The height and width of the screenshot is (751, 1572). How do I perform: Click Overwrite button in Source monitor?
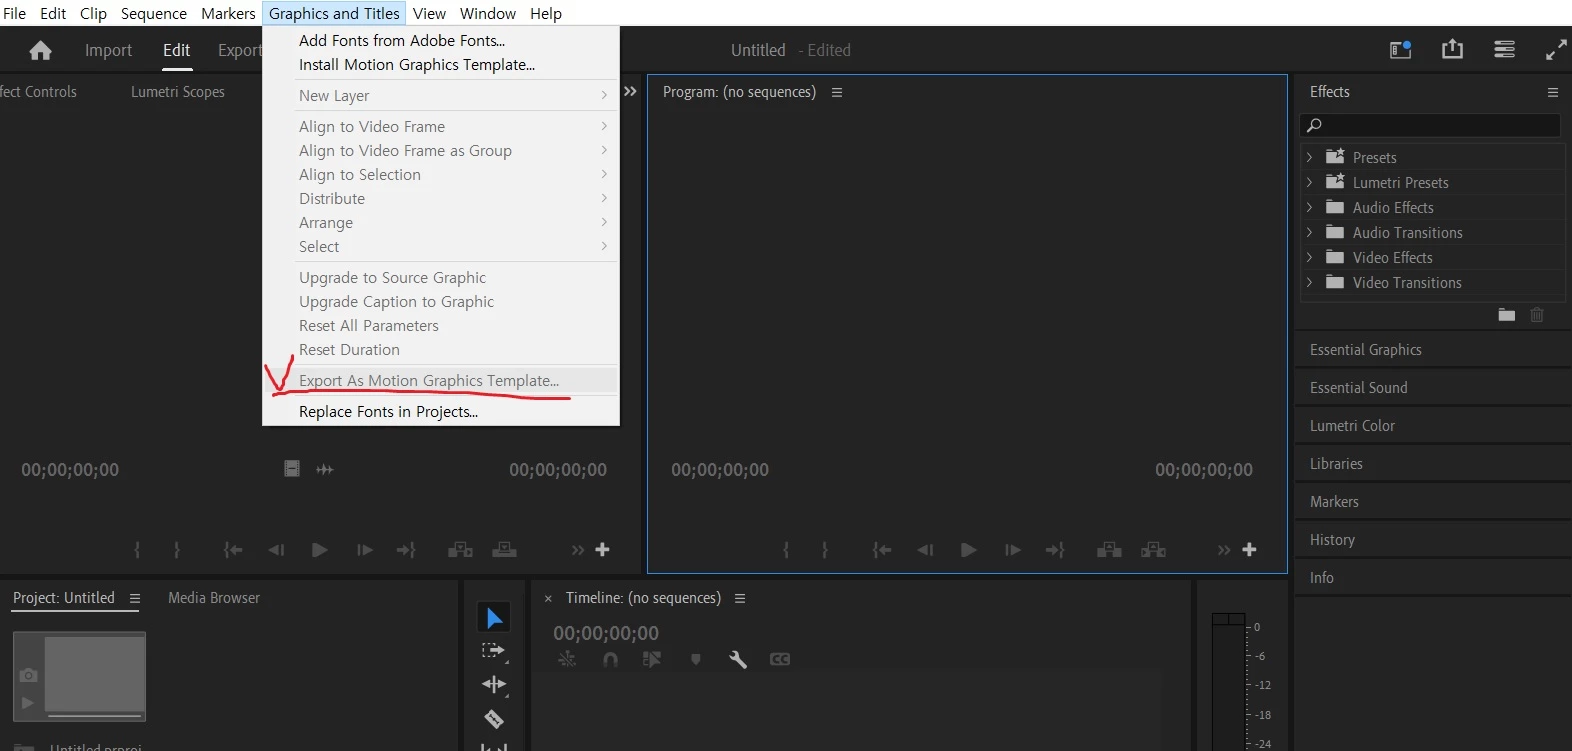click(504, 550)
